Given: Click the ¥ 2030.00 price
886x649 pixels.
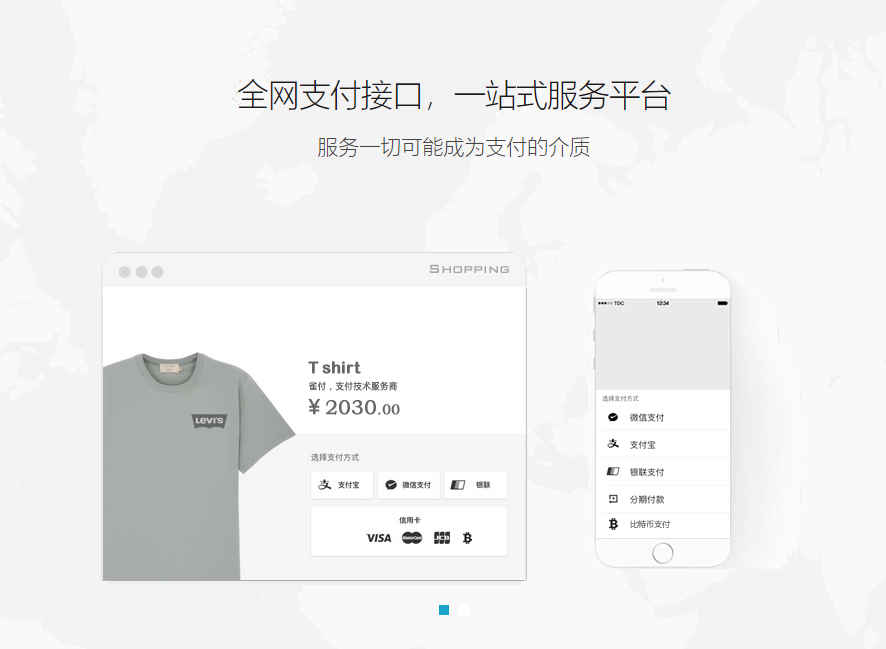Looking at the screenshot, I should pyautogui.click(x=354, y=407).
